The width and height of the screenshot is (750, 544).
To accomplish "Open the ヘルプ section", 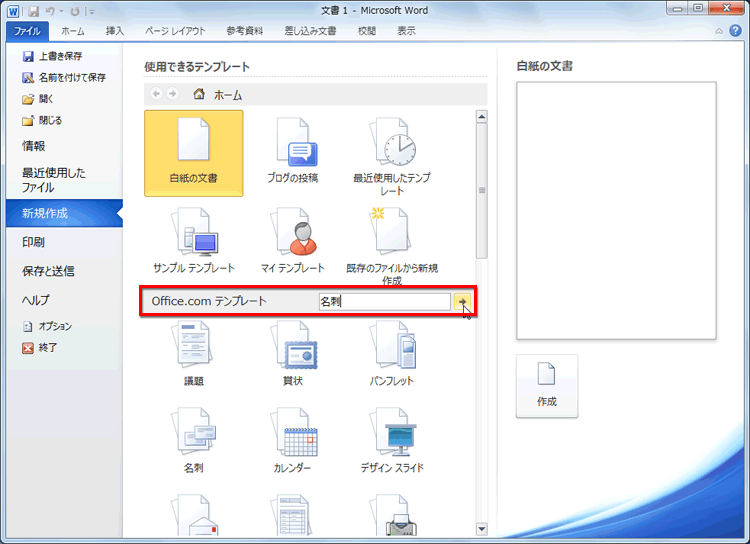I will [36, 300].
